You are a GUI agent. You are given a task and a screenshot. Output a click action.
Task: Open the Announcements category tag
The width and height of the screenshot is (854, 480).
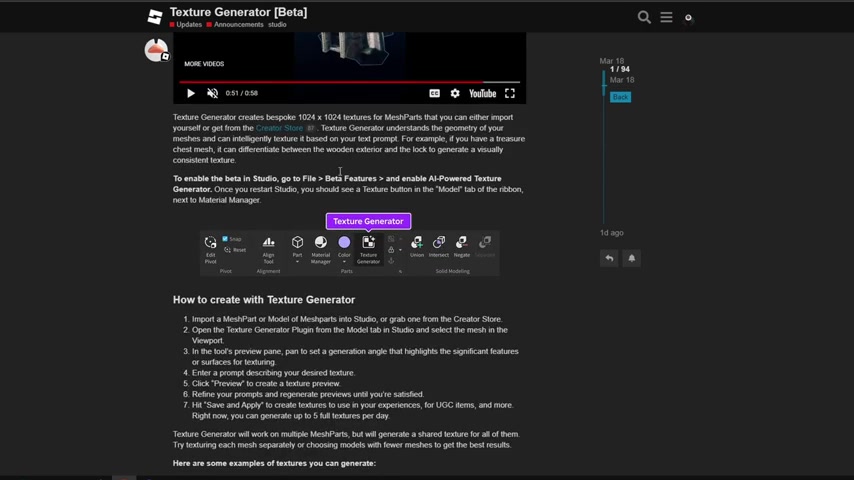coord(235,25)
